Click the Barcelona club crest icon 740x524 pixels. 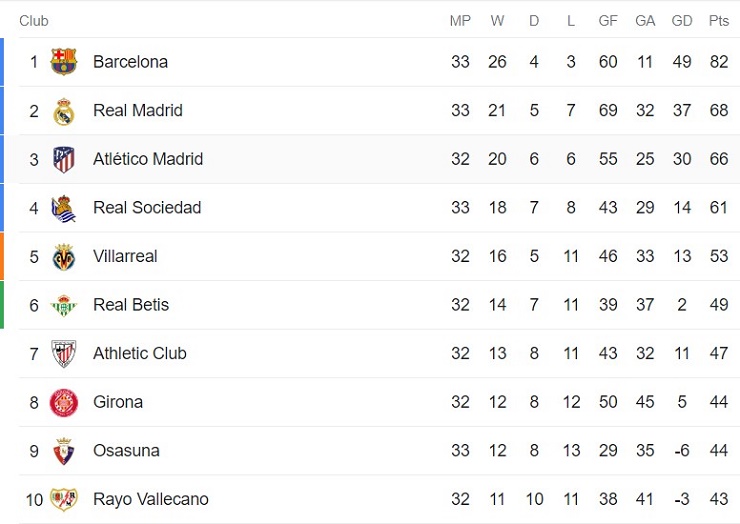pyautogui.click(x=64, y=62)
